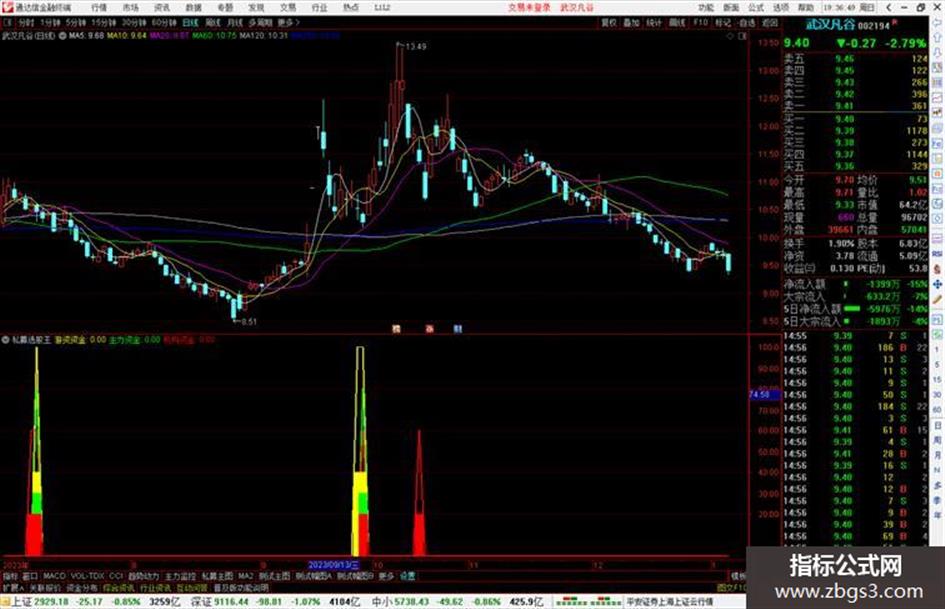The width and height of the screenshot is (945, 609).
Task: Click the diamond icon at chart top-right
Action: pyautogui.click(x=730, y=36)
